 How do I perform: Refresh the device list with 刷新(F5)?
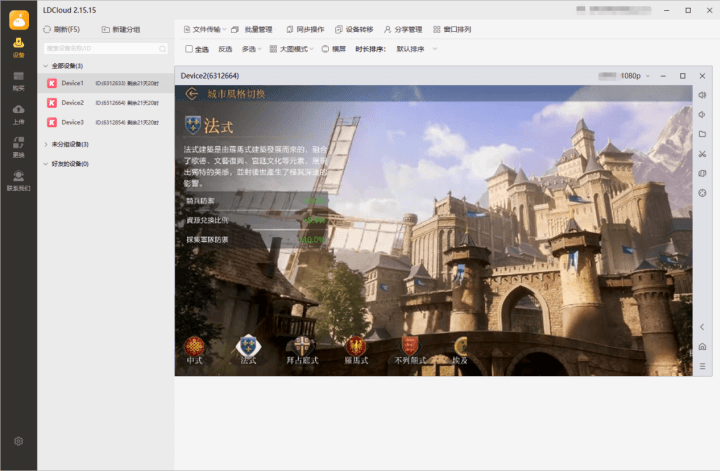tap(62, 29)
